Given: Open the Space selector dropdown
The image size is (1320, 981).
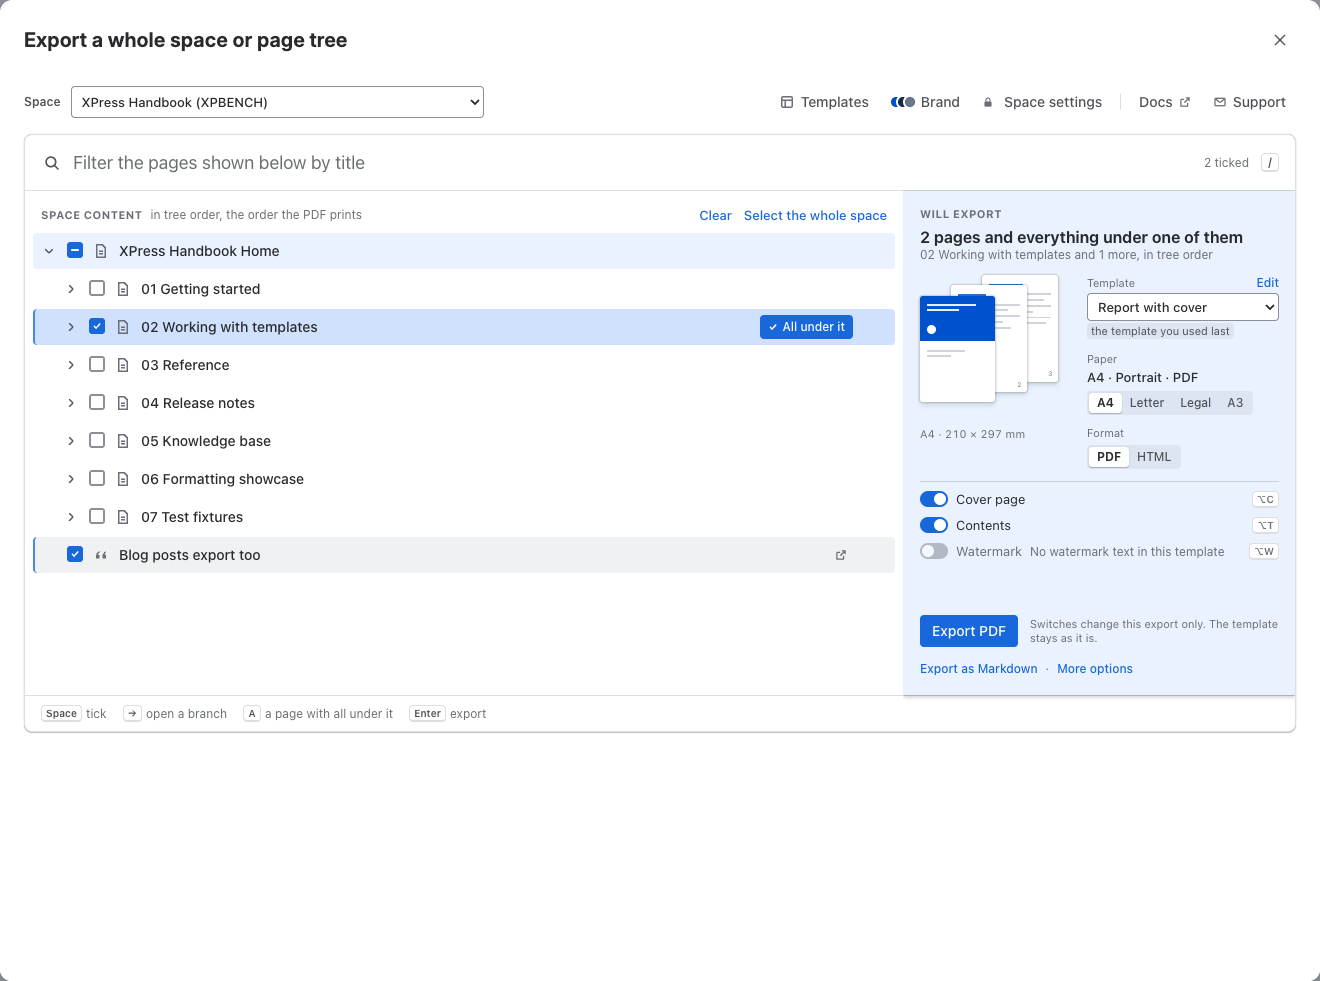Looking at the screenshot, I should point(277,102).
